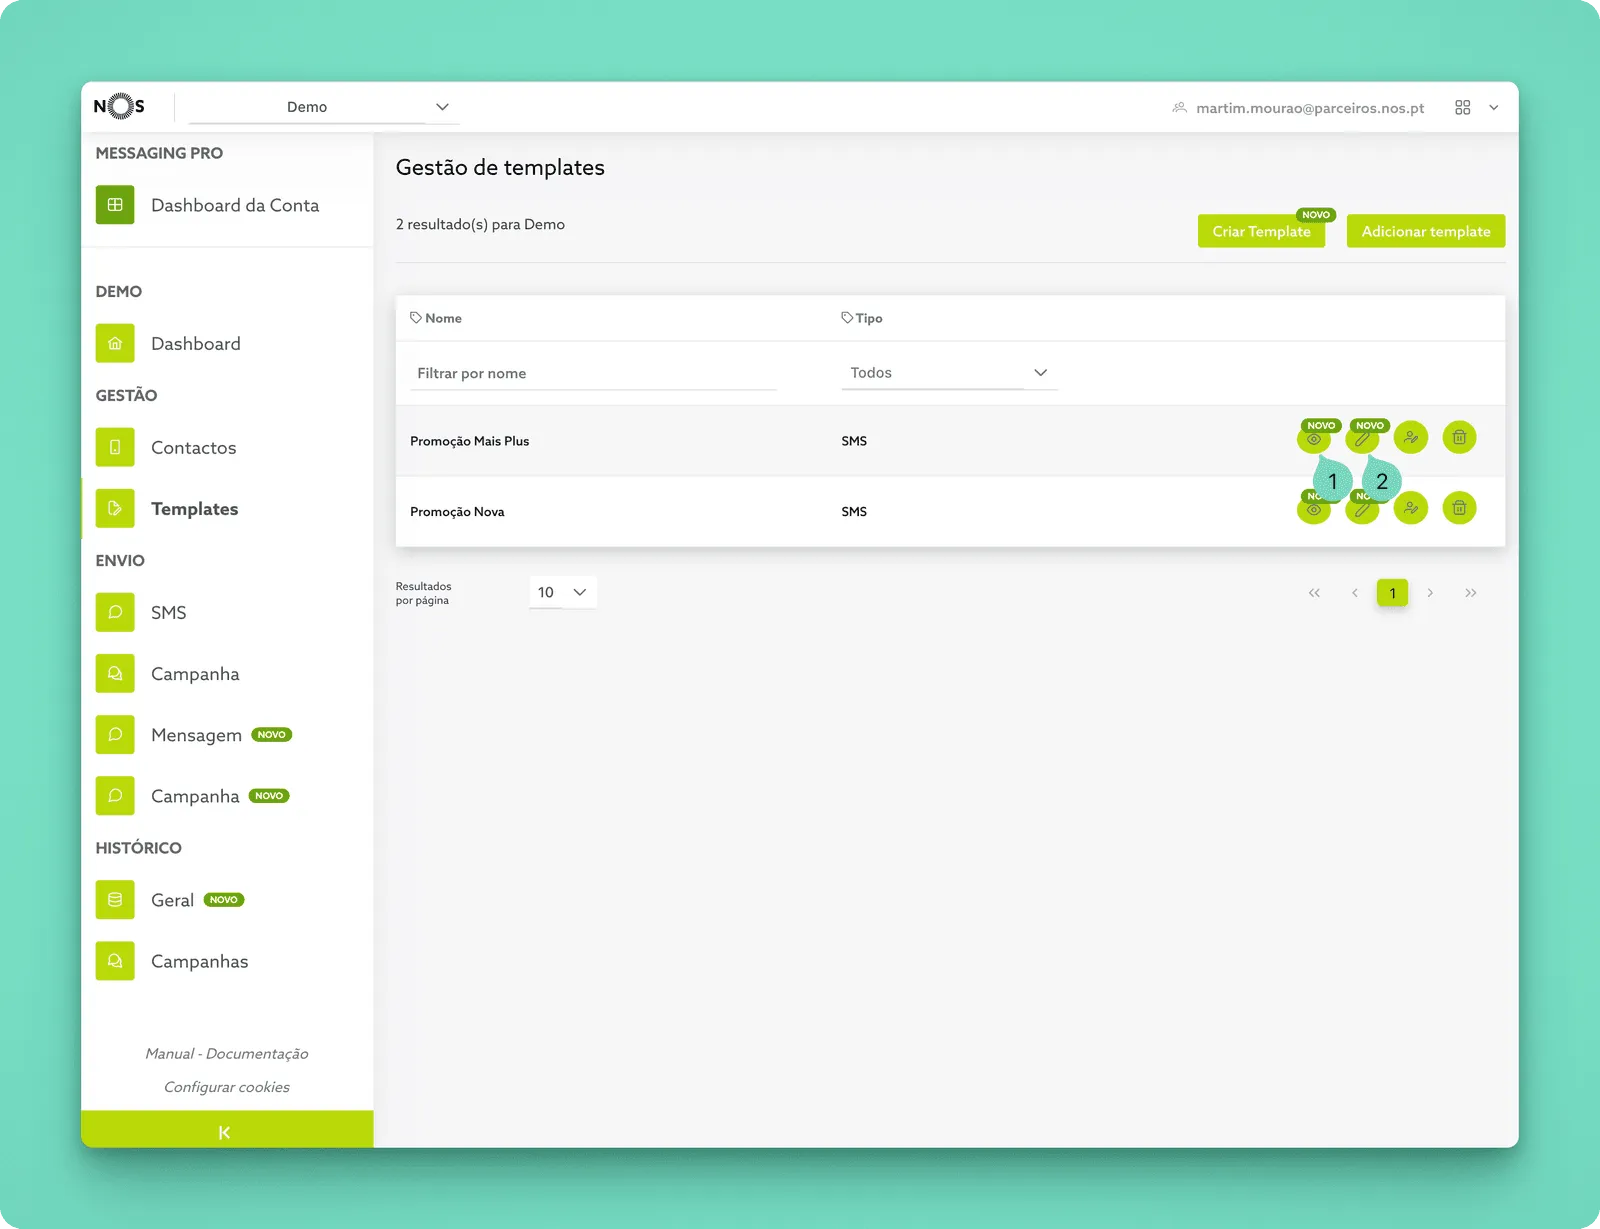Sort by Nome column header

pos(436,318)
